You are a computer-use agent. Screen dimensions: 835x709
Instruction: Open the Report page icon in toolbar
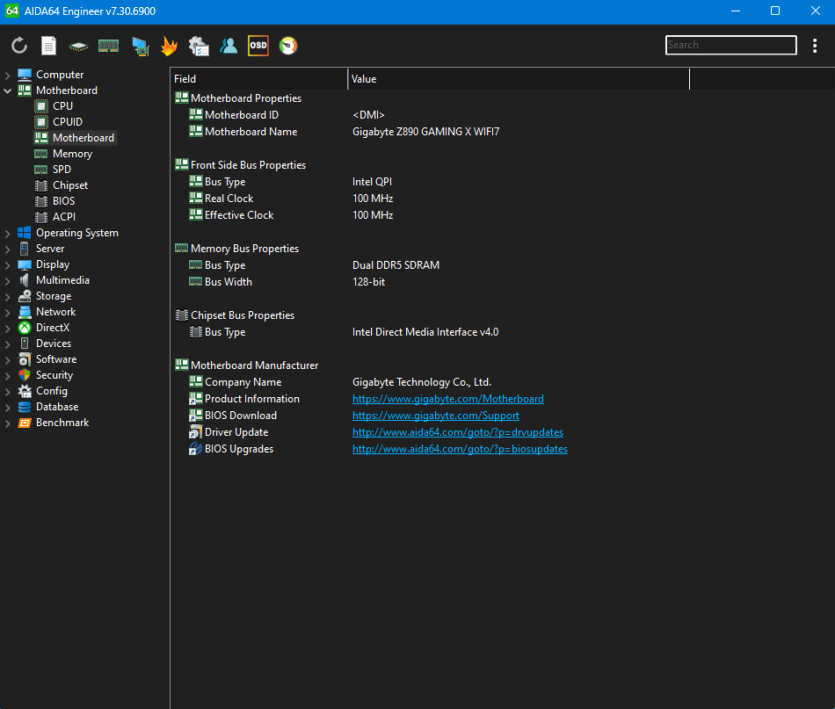pyautogui.click(x=48, y=46)
